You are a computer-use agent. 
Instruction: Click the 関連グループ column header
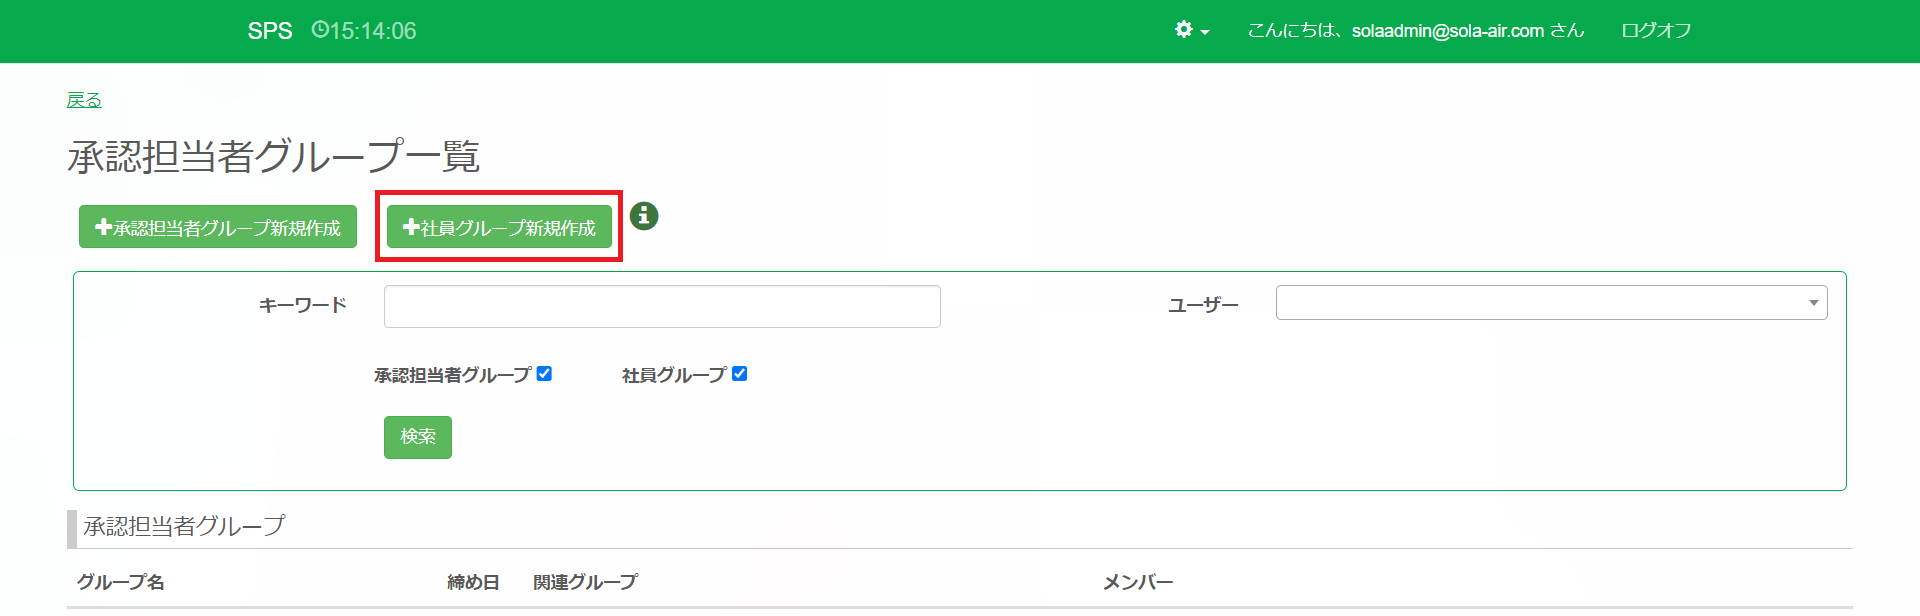pyautogui.click(x=585, y=582)
